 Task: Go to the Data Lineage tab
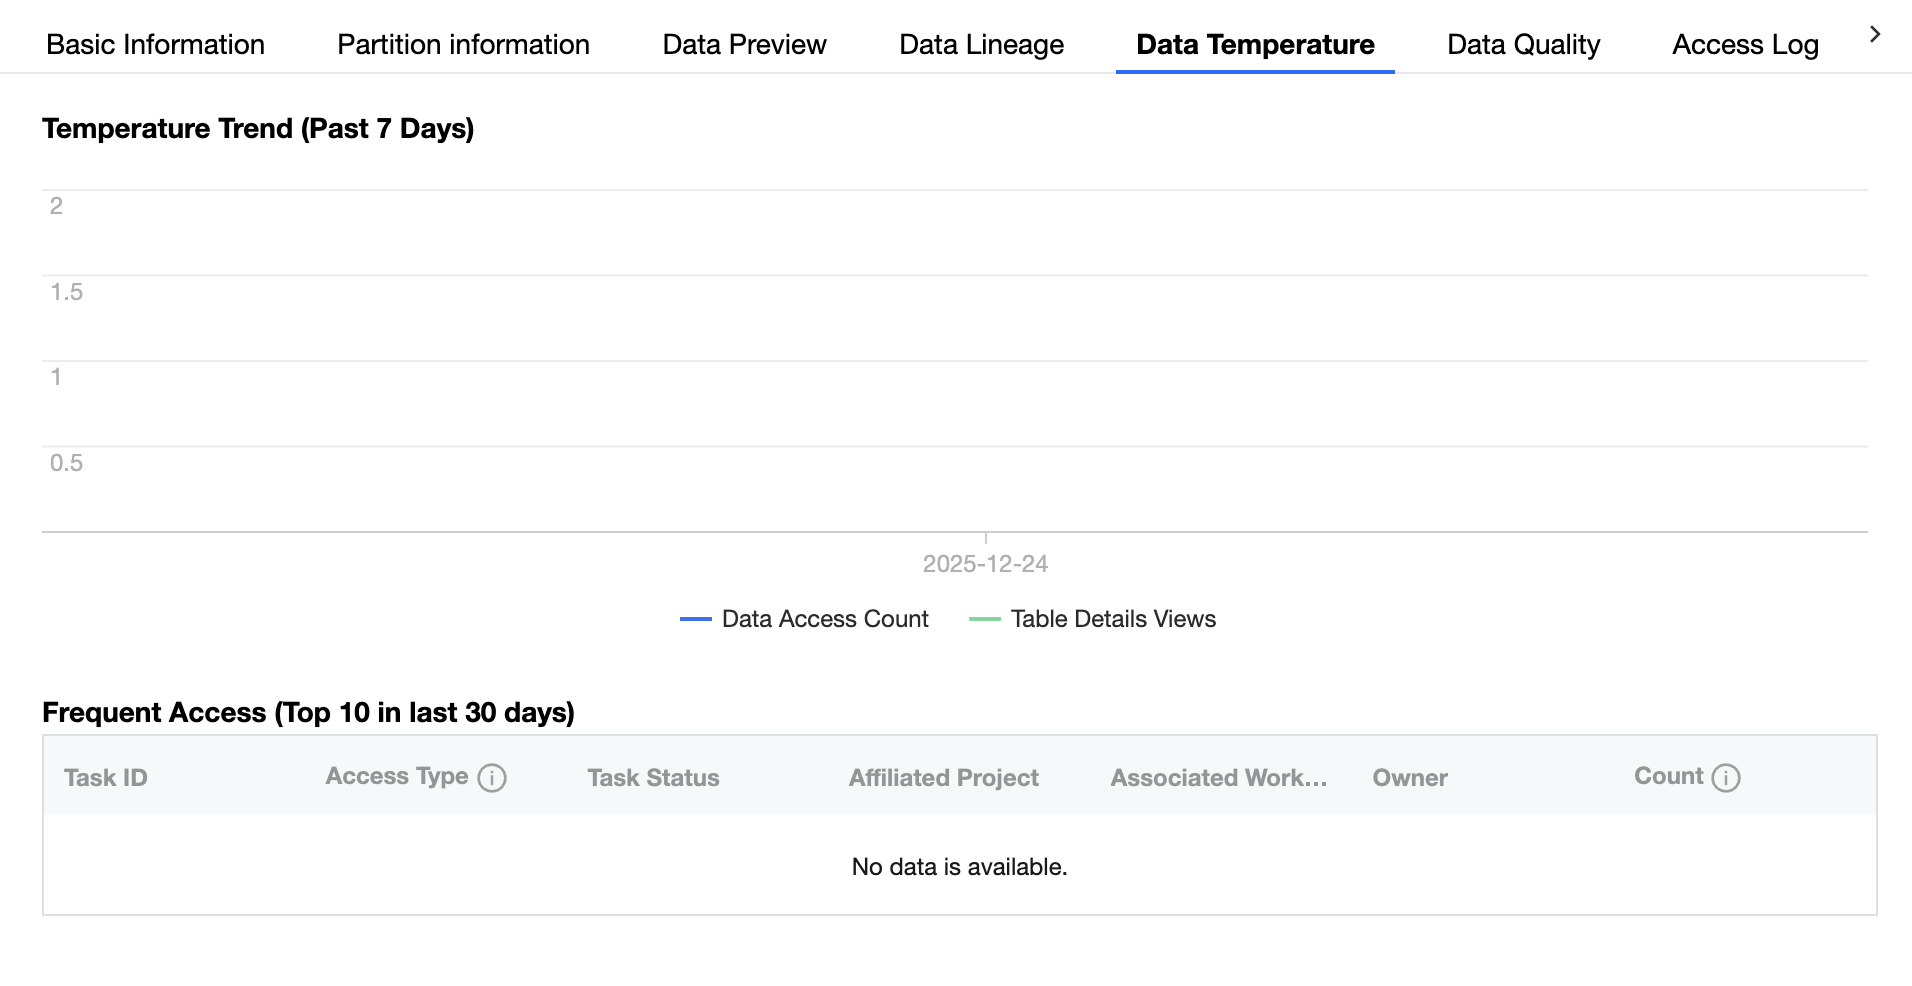pyautogui.click(x=981, y=45)
